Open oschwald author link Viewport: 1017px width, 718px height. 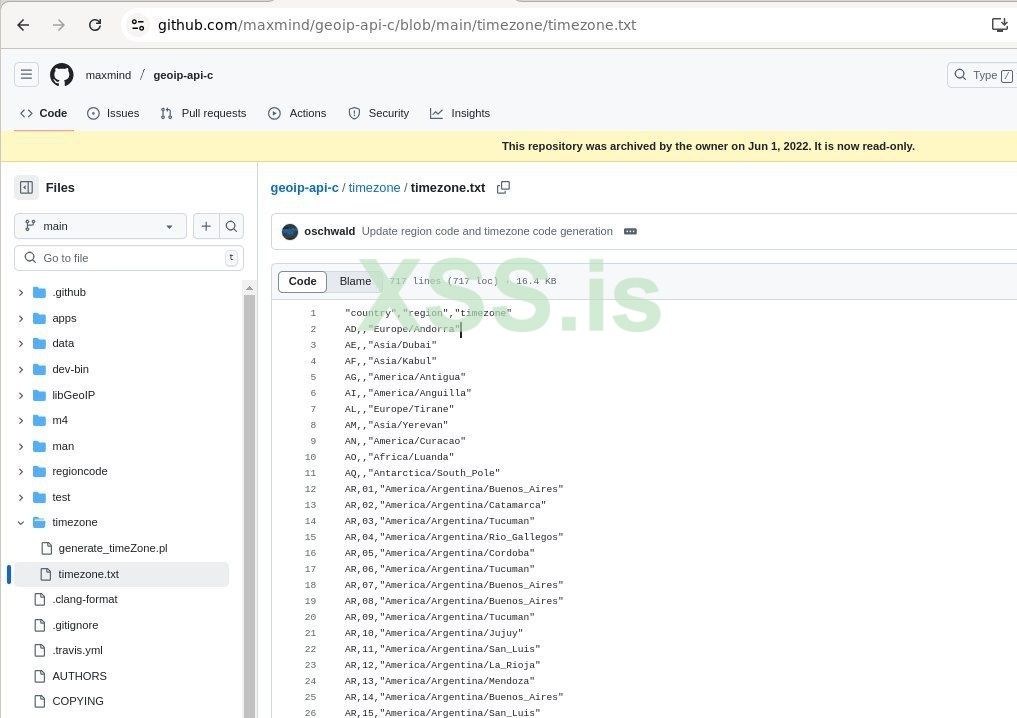[329, 232]
